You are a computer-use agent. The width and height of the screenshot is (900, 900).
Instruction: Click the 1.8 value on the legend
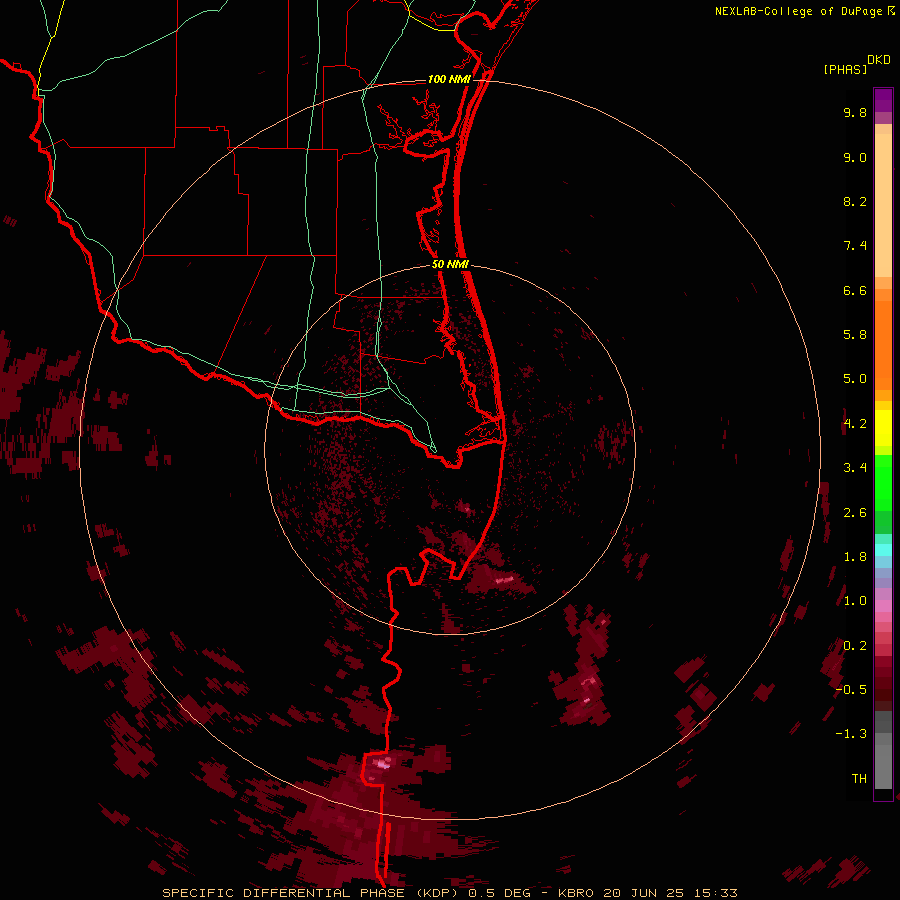pyautogui.click(x=855, y=557)
